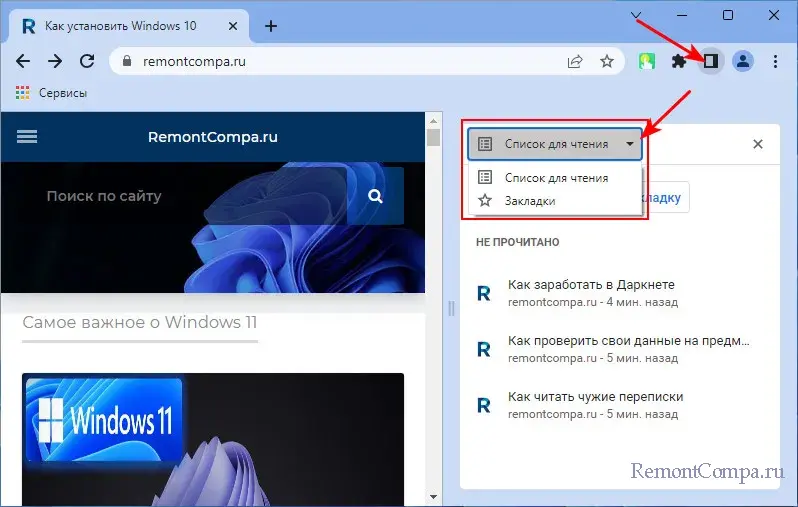Bookmark this page with star icon
Viewport: 798px width, 507px height.
click(x=606, y=61)
